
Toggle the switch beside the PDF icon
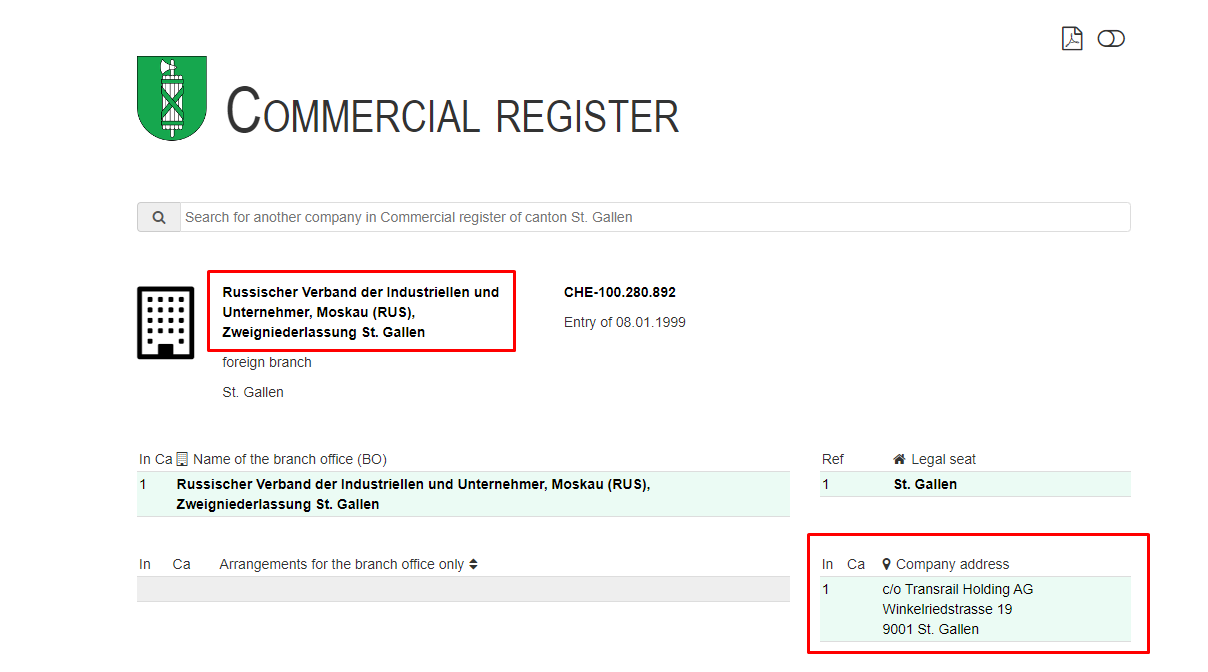[1111, 39]
